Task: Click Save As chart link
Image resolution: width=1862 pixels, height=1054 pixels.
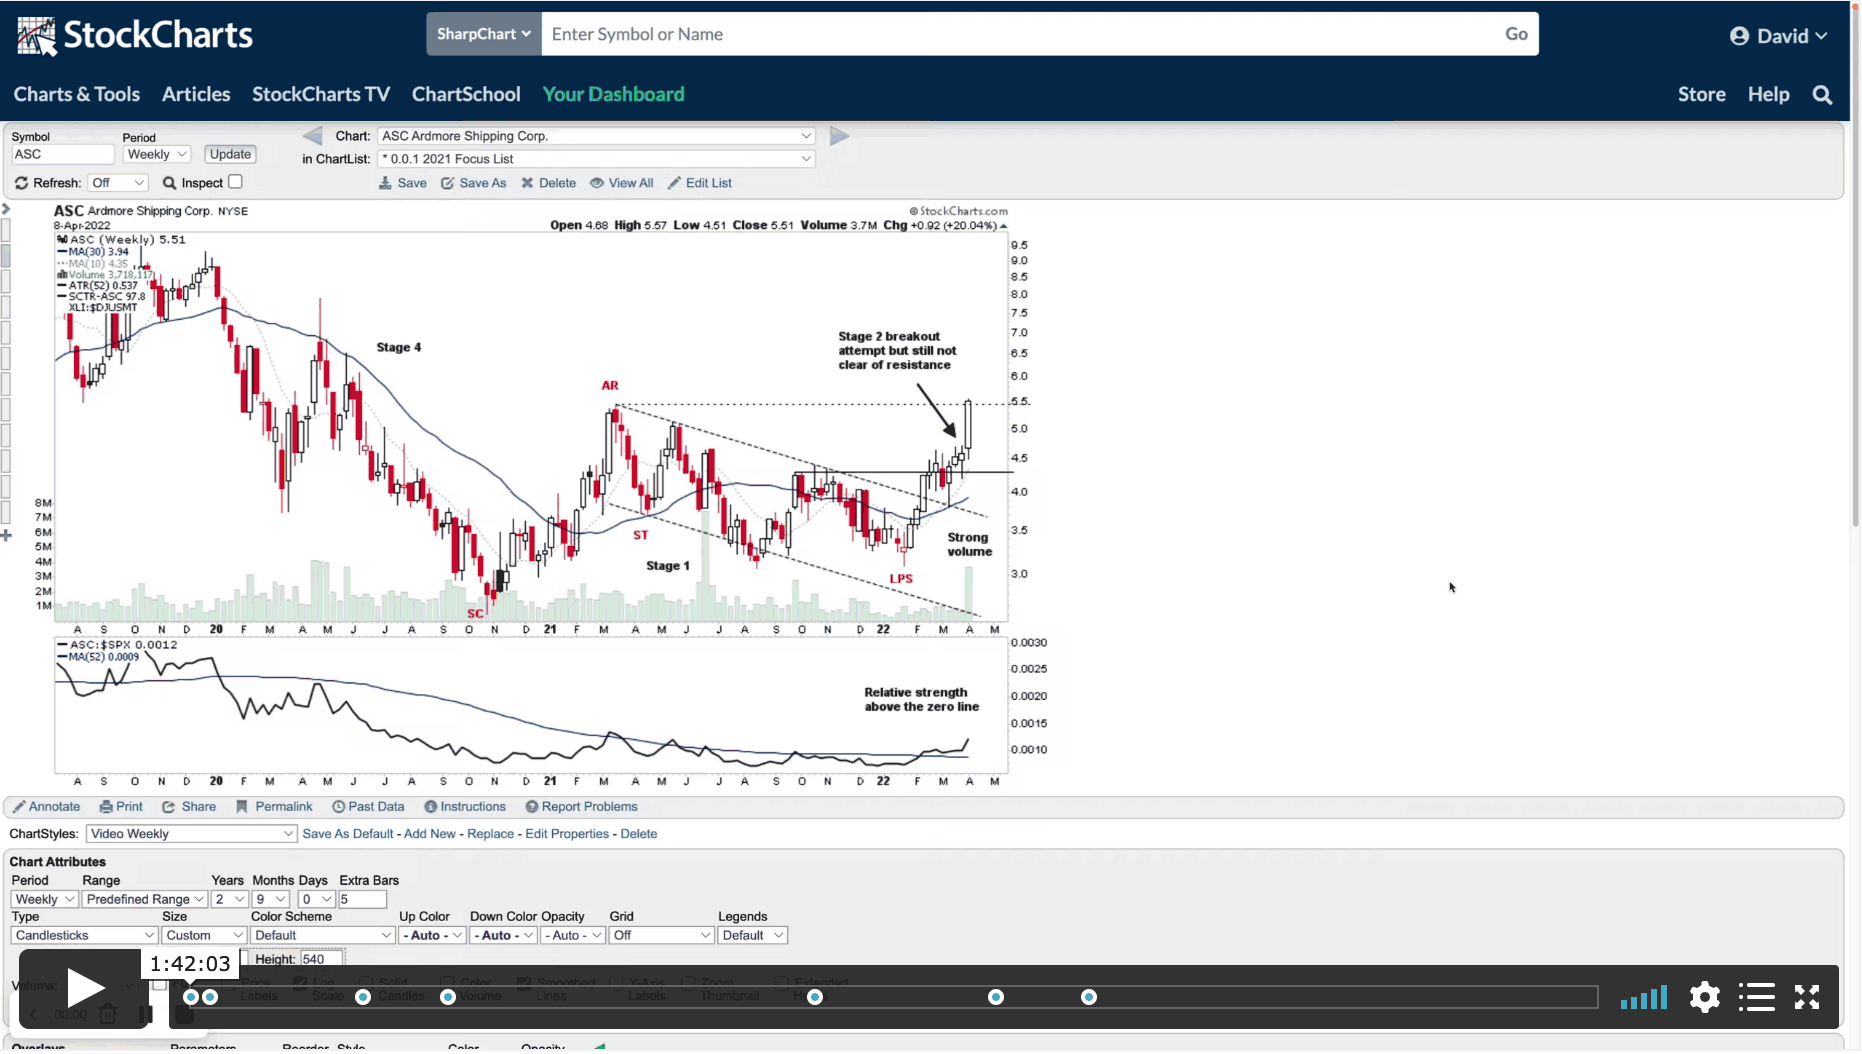Action: pyautogui.click(x=474, y=183)
